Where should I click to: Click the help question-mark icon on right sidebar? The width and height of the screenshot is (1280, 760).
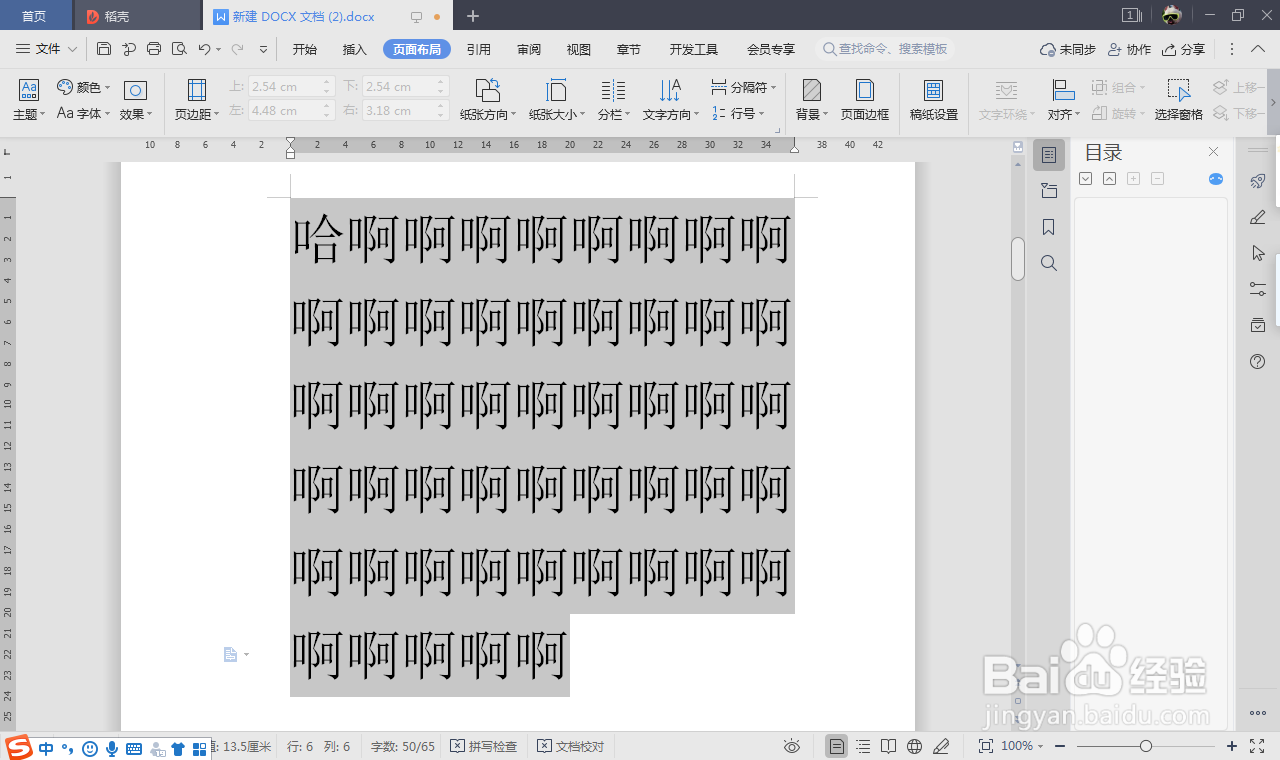[1258, 361]
